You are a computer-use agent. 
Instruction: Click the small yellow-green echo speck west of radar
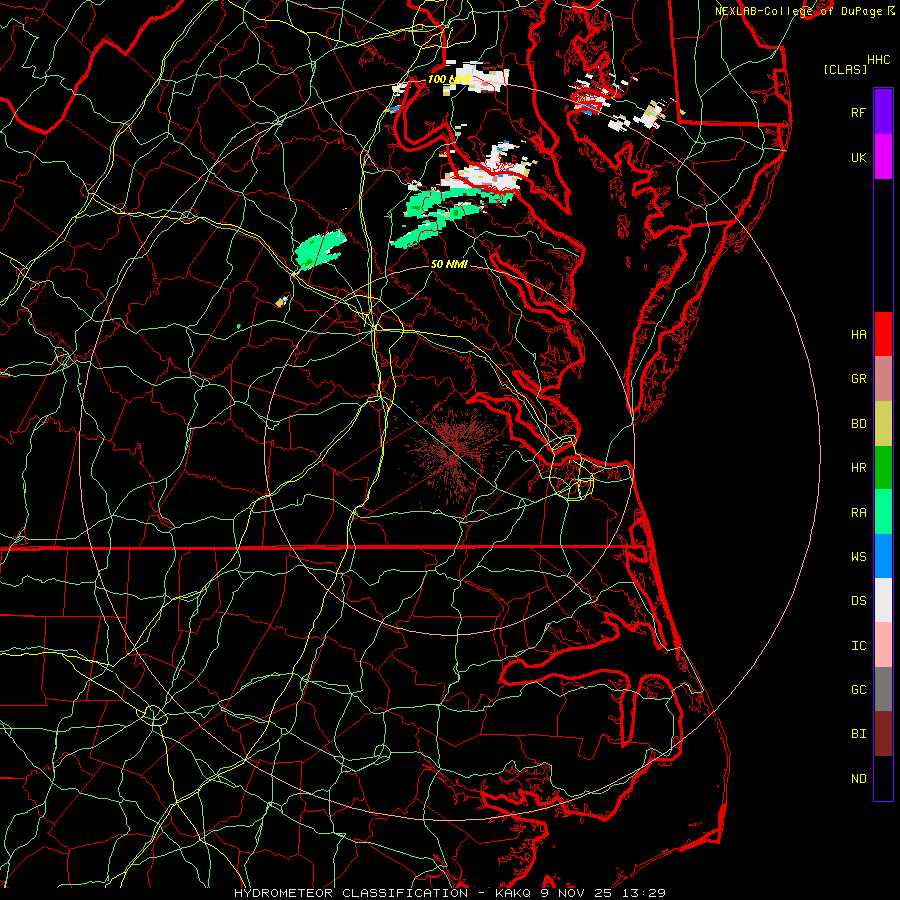coord(281,301)
